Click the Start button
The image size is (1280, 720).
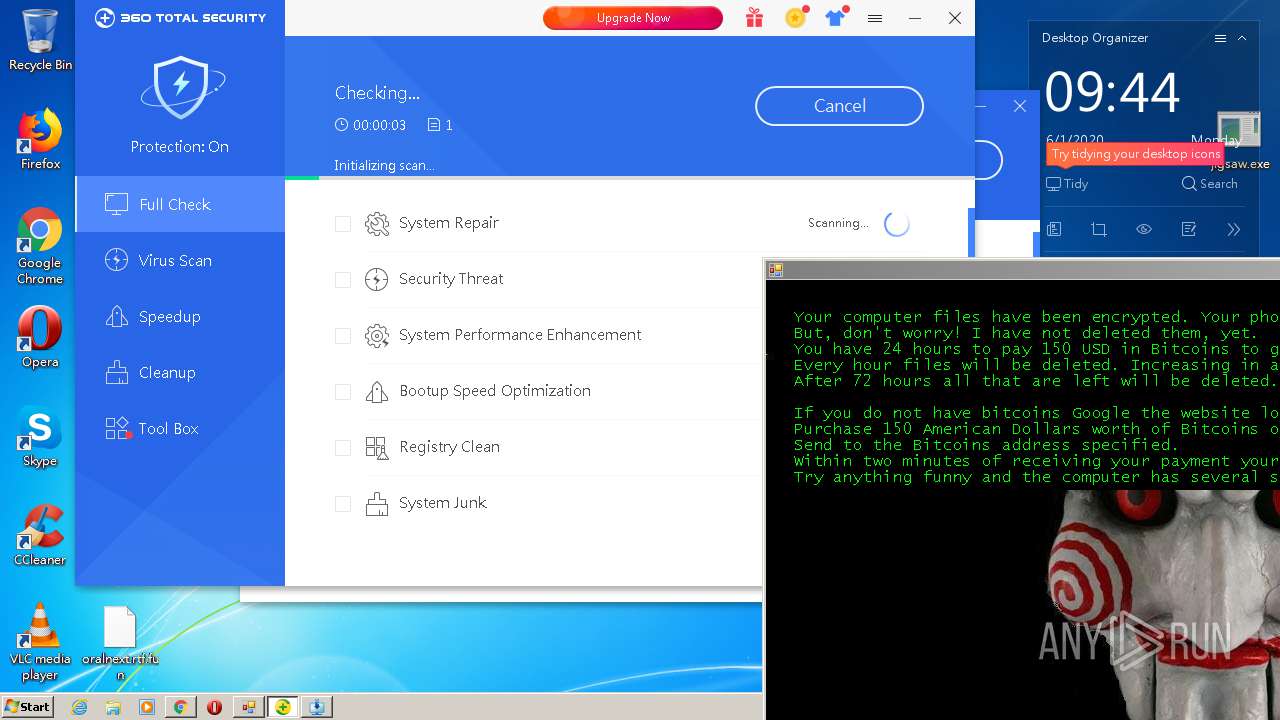click(x=27, y=707)
